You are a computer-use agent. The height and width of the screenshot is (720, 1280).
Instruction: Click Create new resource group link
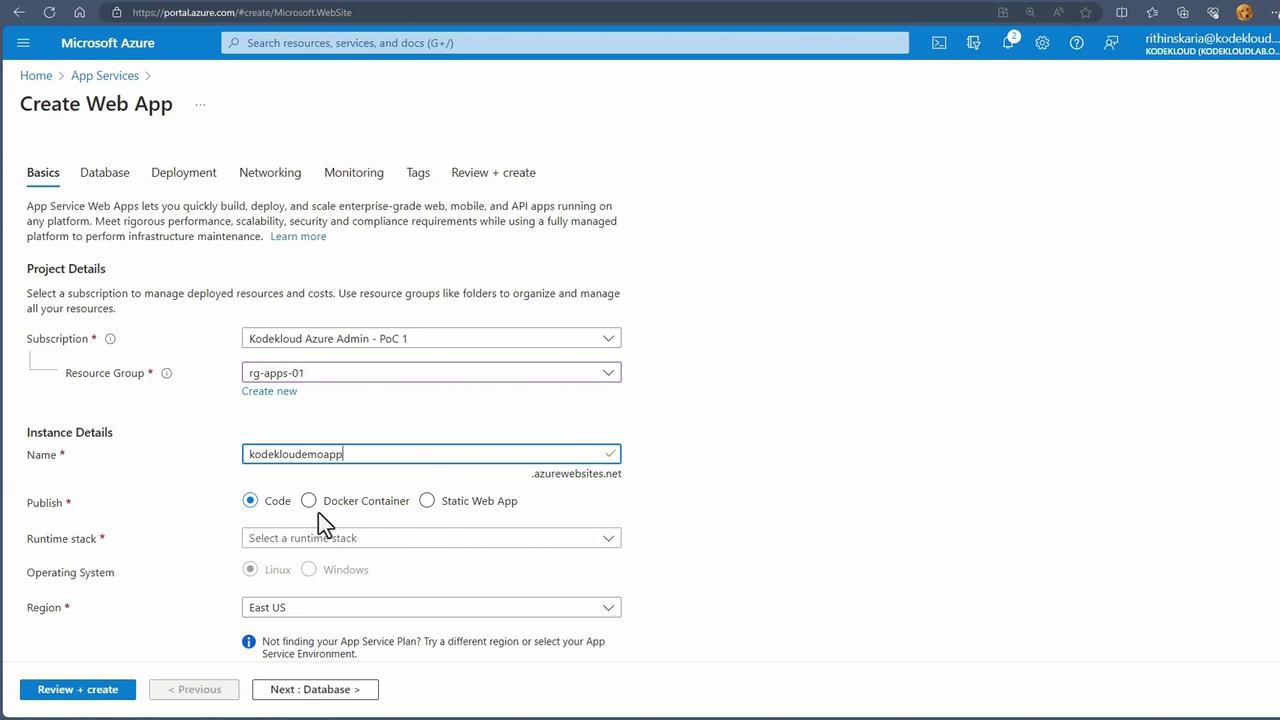(269, 391)
